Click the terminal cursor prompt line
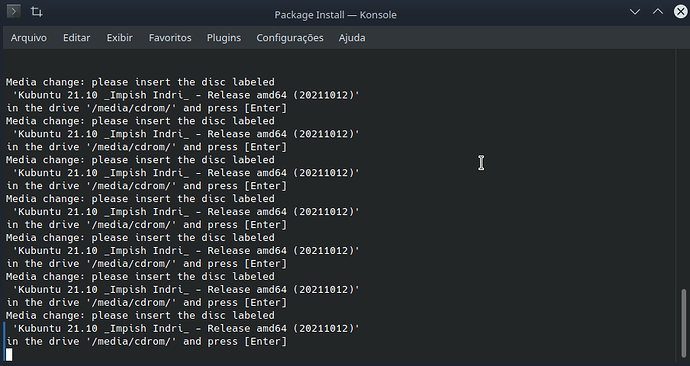The image size is (690, 366). point(9,355)
